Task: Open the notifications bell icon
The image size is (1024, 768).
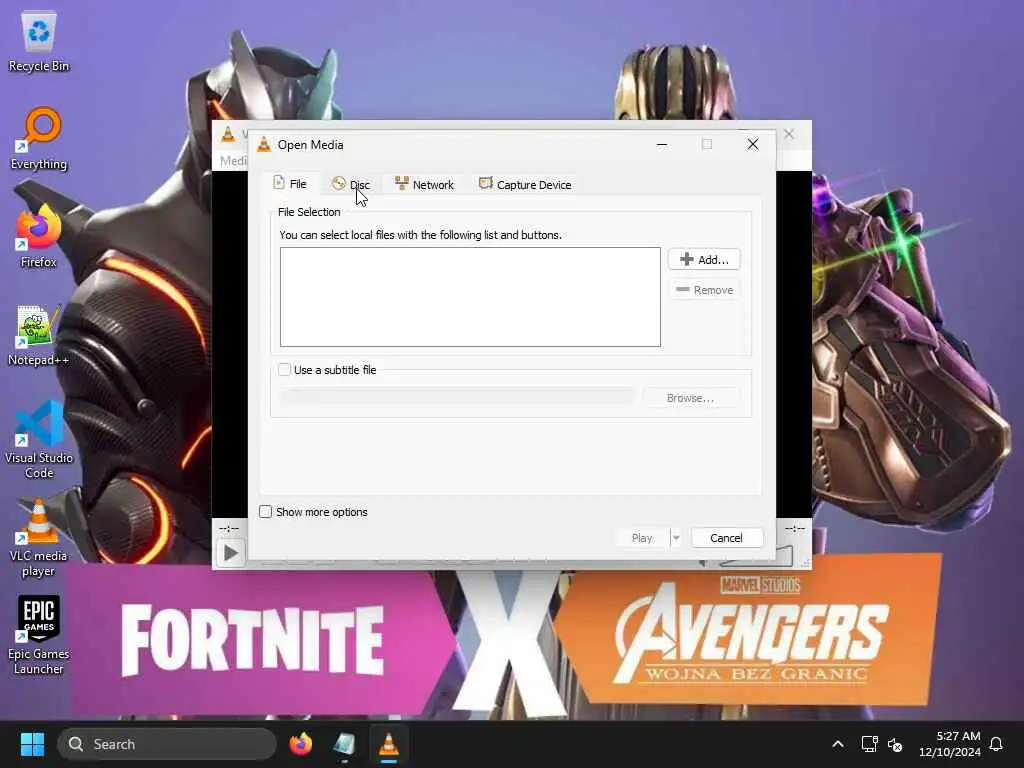Action: click(x=996, y=744)
